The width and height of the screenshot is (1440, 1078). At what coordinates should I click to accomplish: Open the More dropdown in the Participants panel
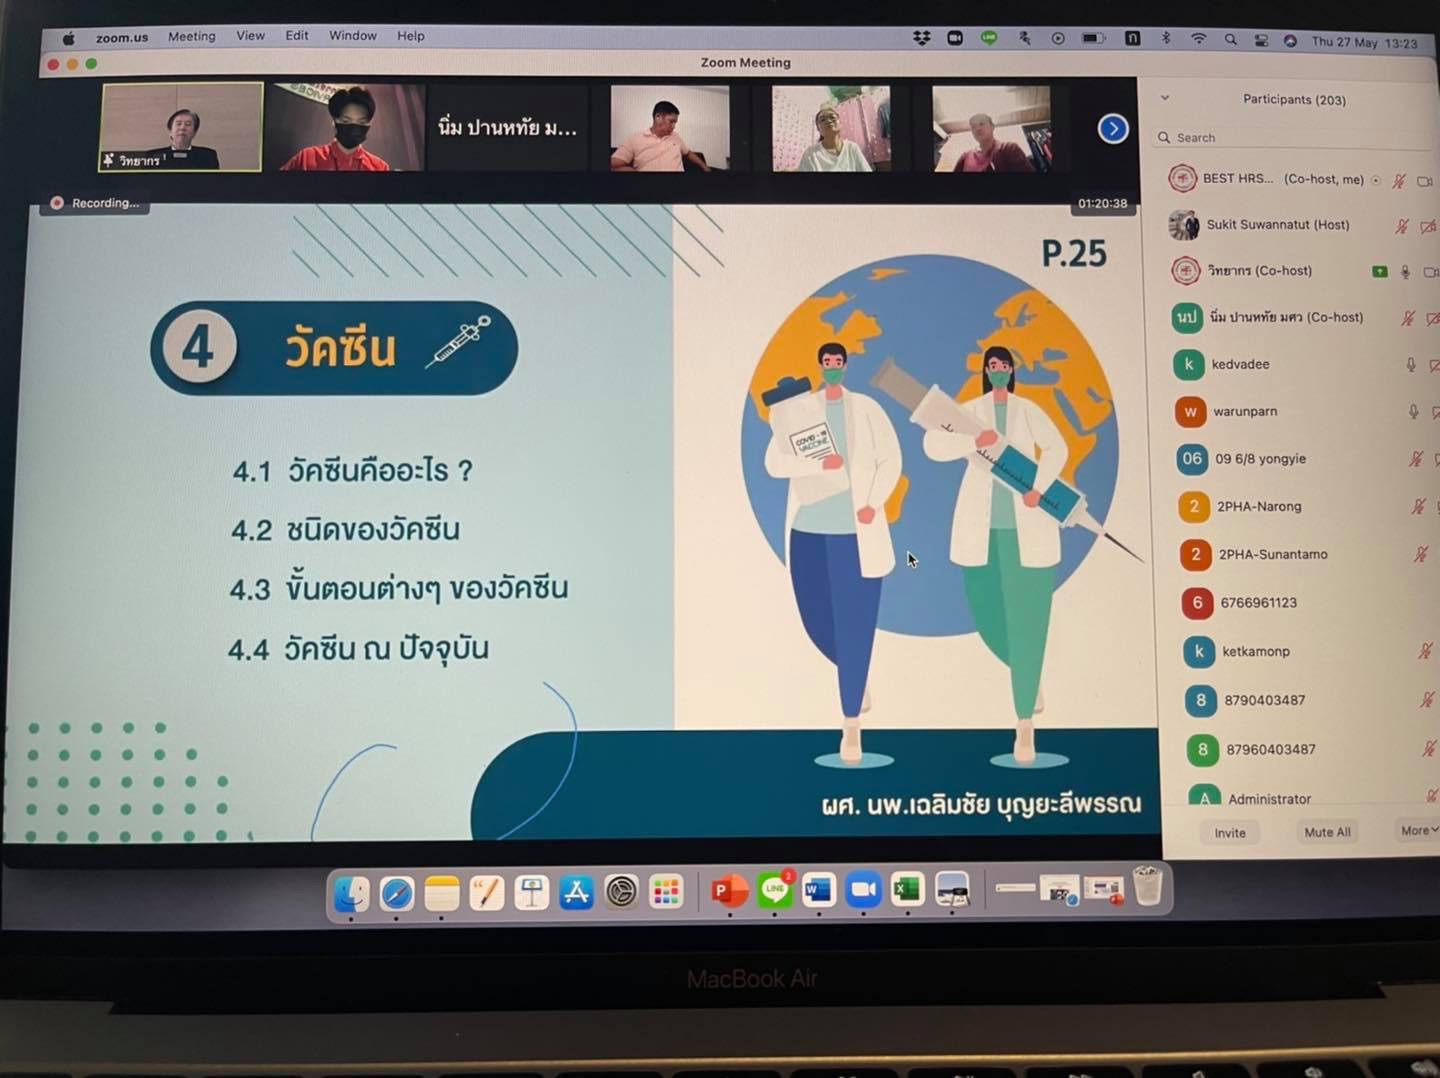coord(1417,831)
